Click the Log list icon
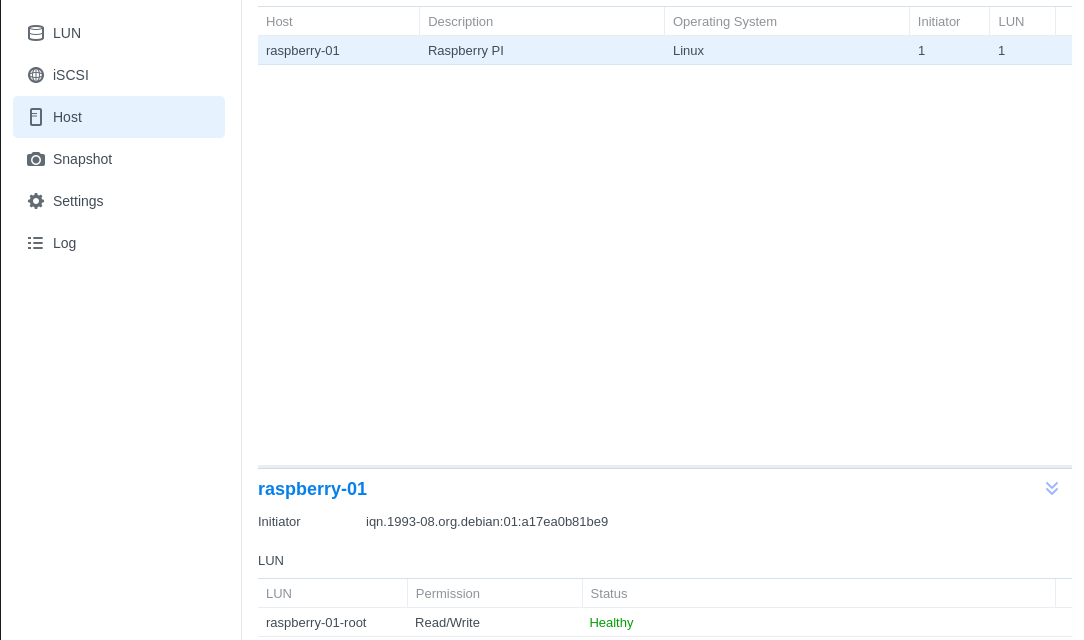Viewport: 1084px width, 640px height. point(36,243)
